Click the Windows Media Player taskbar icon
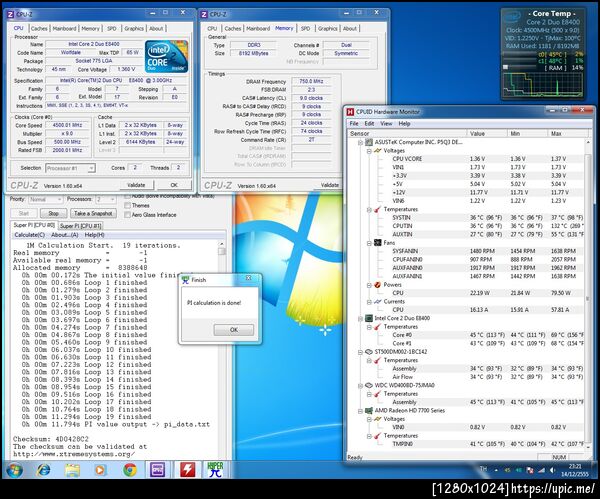 100,470
